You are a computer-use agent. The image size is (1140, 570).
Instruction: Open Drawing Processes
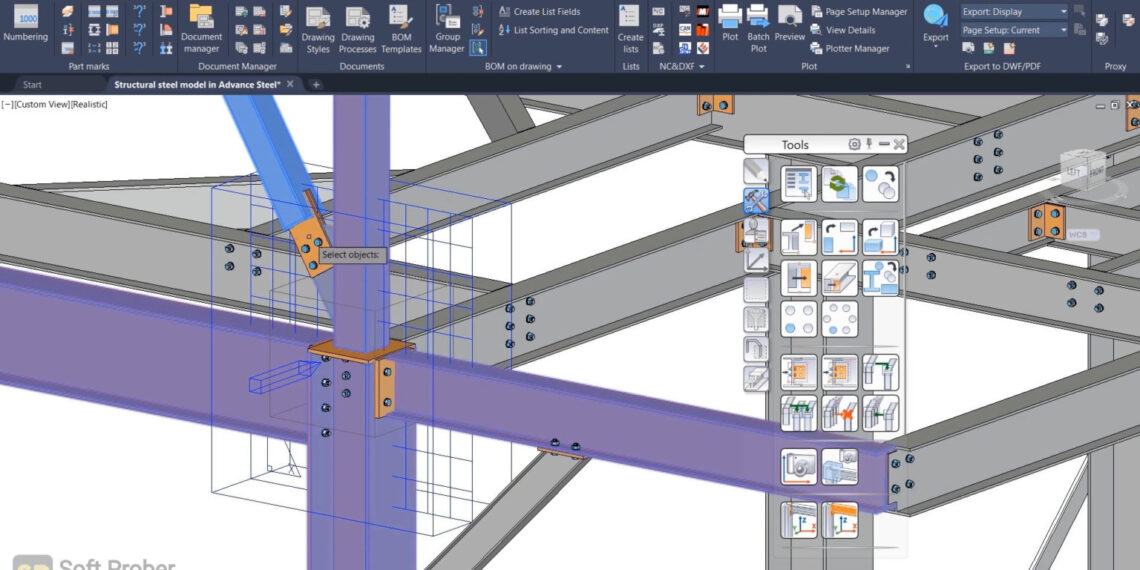click(x=358, y=31)
